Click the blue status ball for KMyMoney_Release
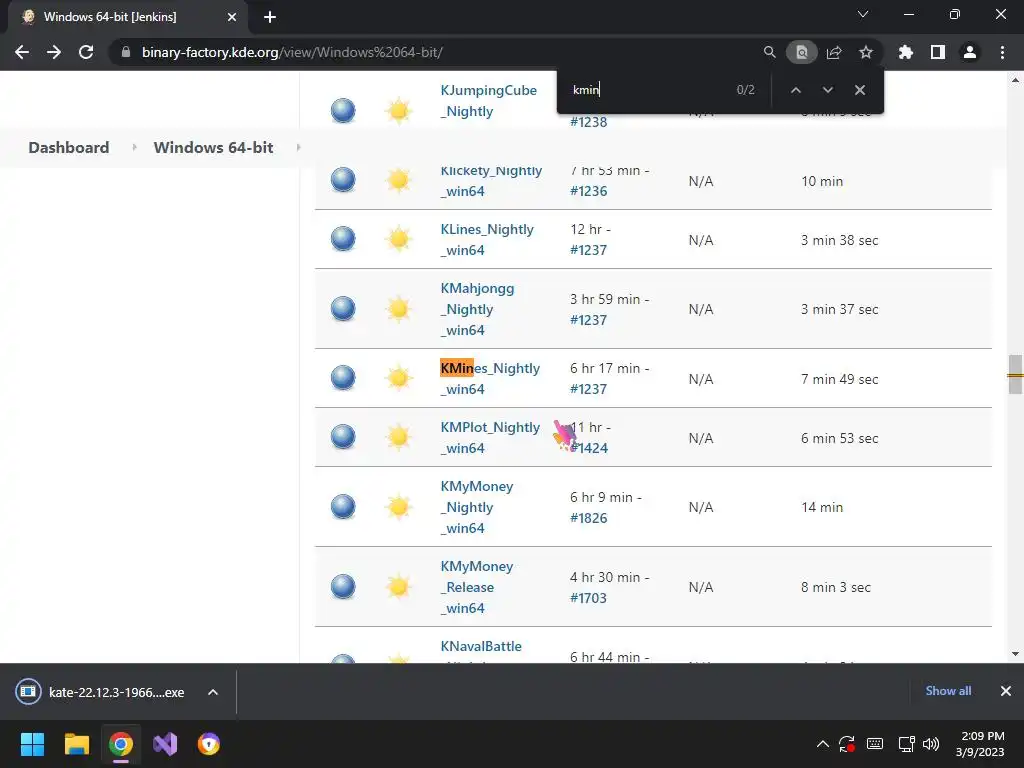This screenshot has width=1024, height=768. [x=343, y=586]
